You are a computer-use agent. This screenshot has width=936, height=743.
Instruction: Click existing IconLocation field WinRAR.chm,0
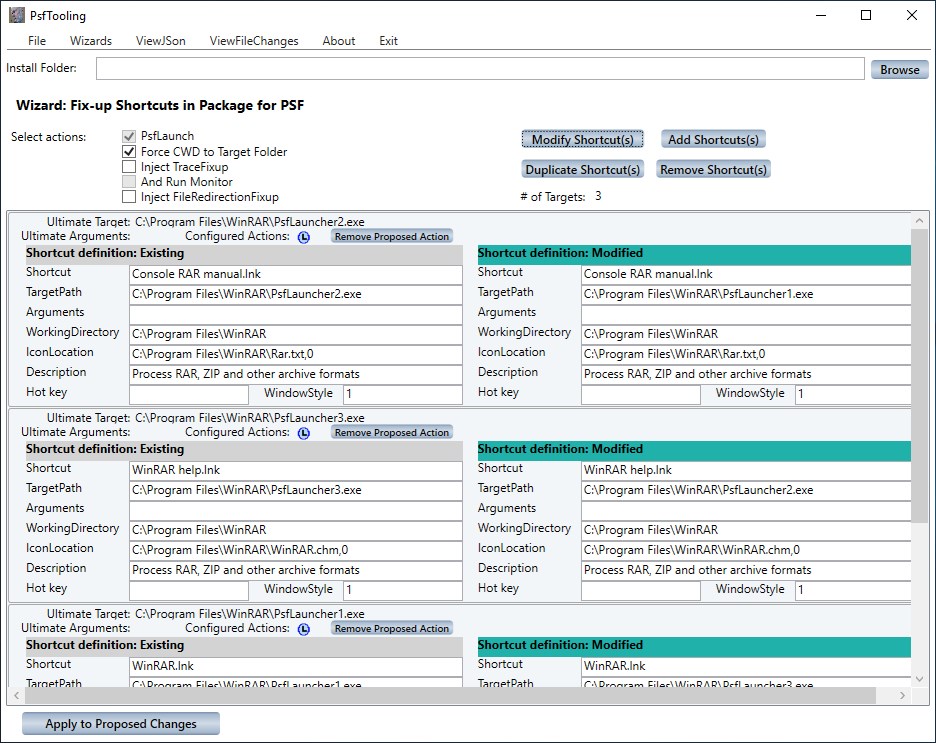(x=295, y=550)
